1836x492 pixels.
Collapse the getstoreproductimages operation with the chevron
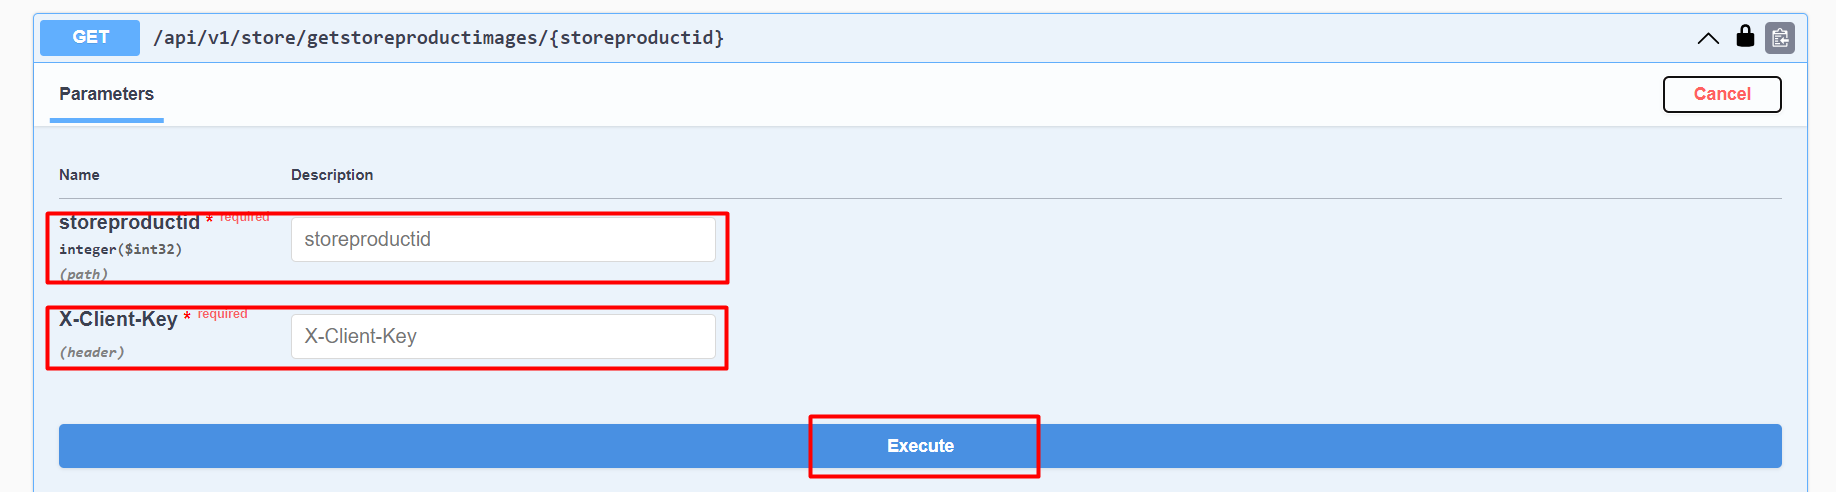[x=1708, y=38]
